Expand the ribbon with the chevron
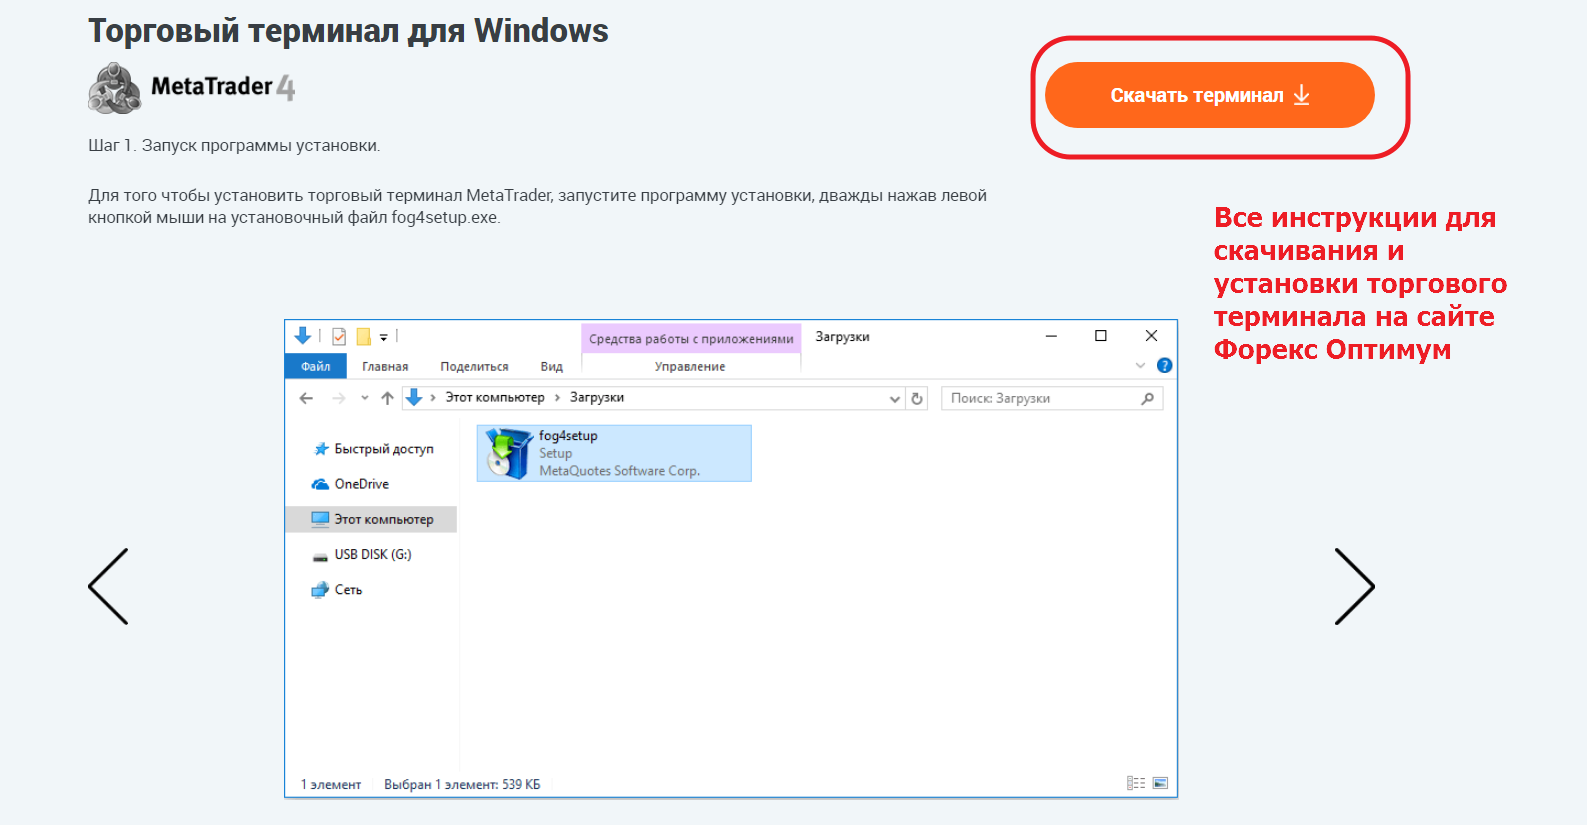 pyautogui.click(x=1140, y=366)
